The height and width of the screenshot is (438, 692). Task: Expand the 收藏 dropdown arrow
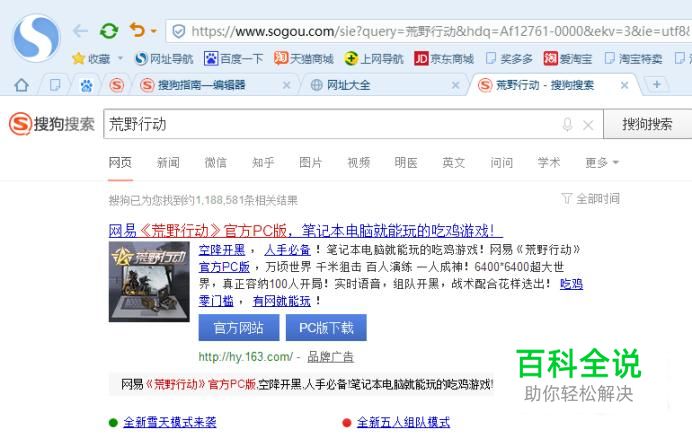[x=120, y=58]
